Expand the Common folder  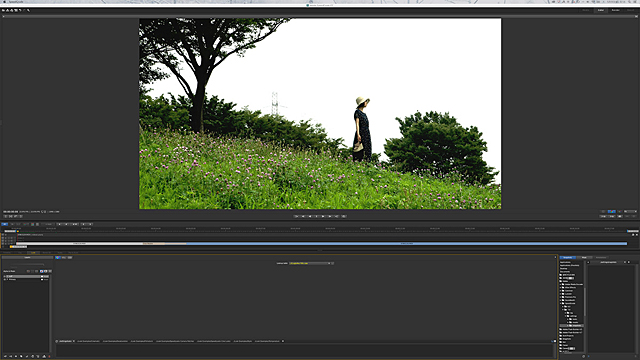(x=560, y=291)
